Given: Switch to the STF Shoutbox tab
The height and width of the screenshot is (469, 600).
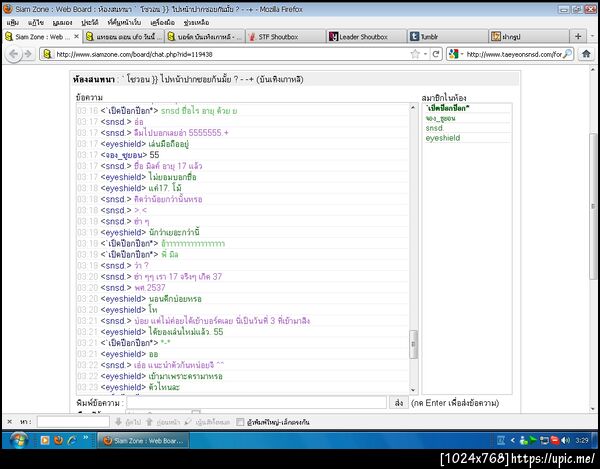Looking at the screenshot, I should tap(285, 36).
